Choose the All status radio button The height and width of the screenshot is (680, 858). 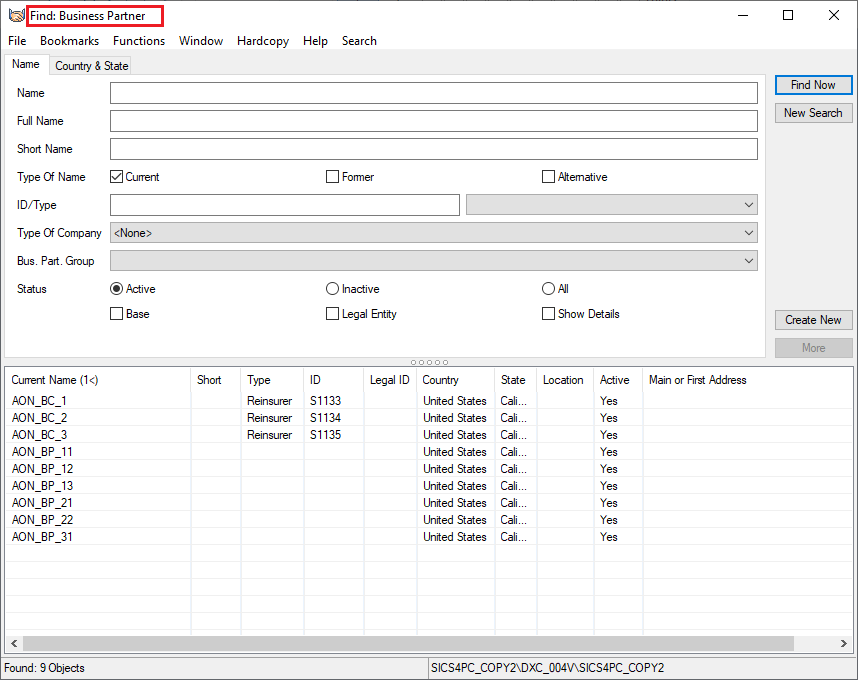pos(548,289)
